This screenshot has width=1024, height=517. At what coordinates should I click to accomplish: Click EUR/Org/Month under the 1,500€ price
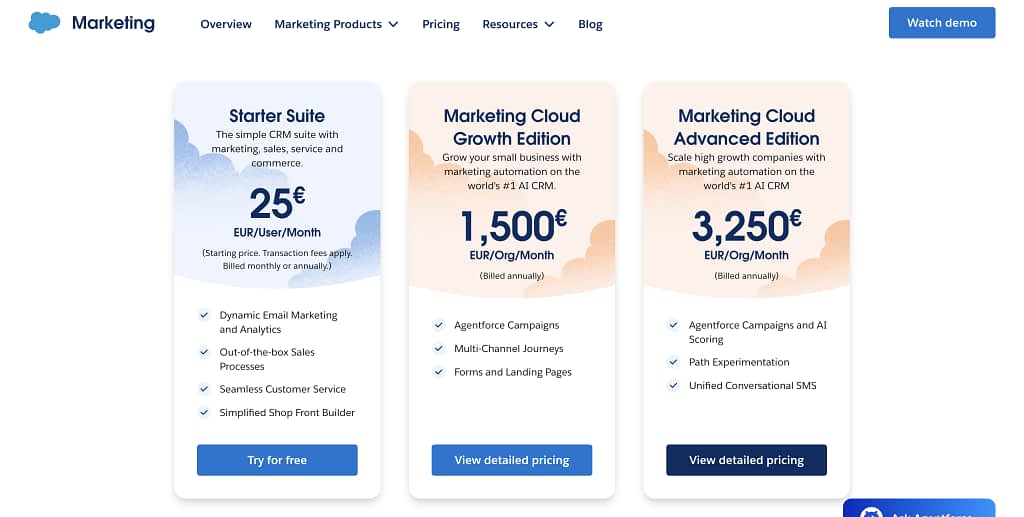512,255
